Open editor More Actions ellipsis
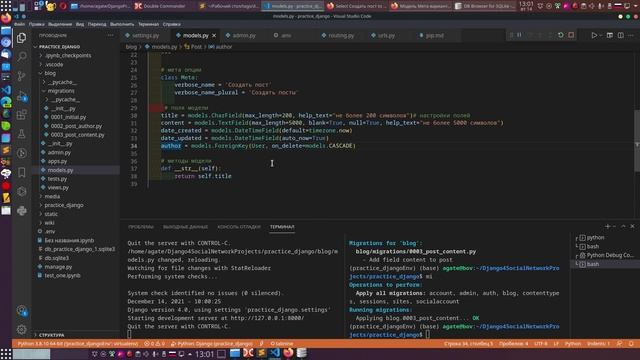This screenshot has height=360, width=640. coord(631,36)
